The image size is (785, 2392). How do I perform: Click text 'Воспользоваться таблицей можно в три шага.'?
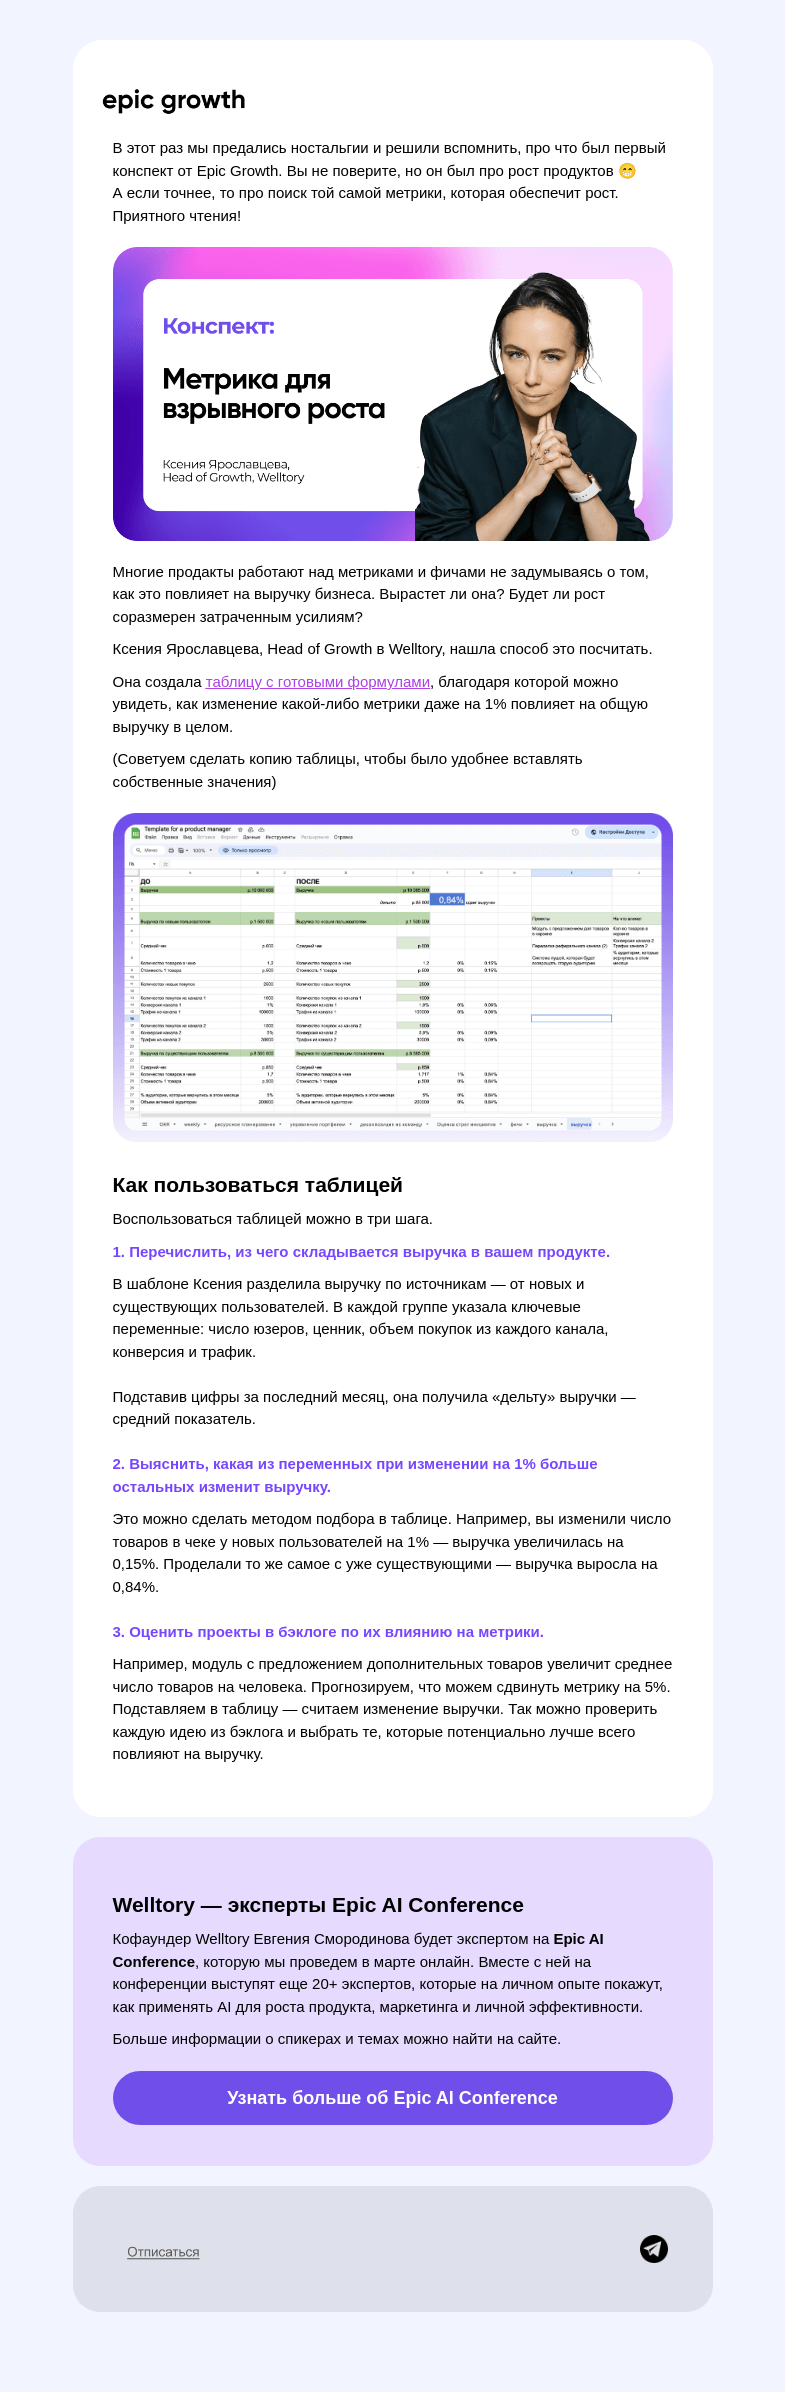point(272,1219)
